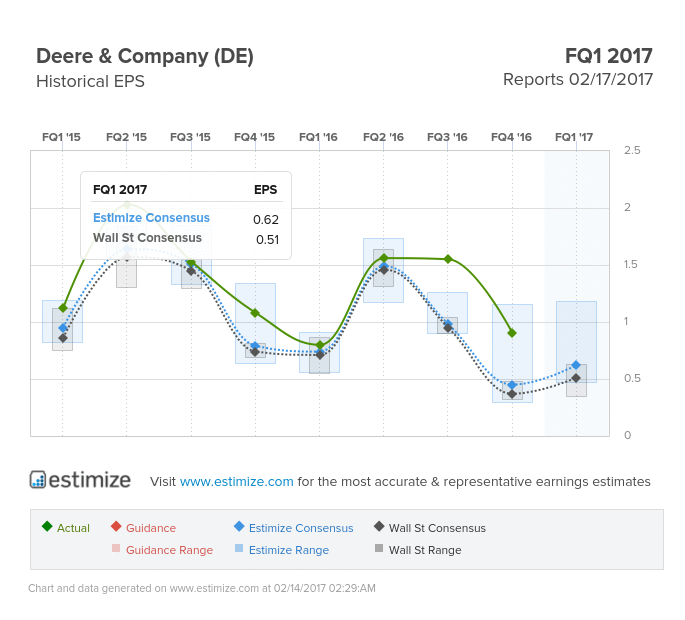Click the tooltip value 0.62
The width and height of the screenshot is (685, 620).
tap(266, 219)
